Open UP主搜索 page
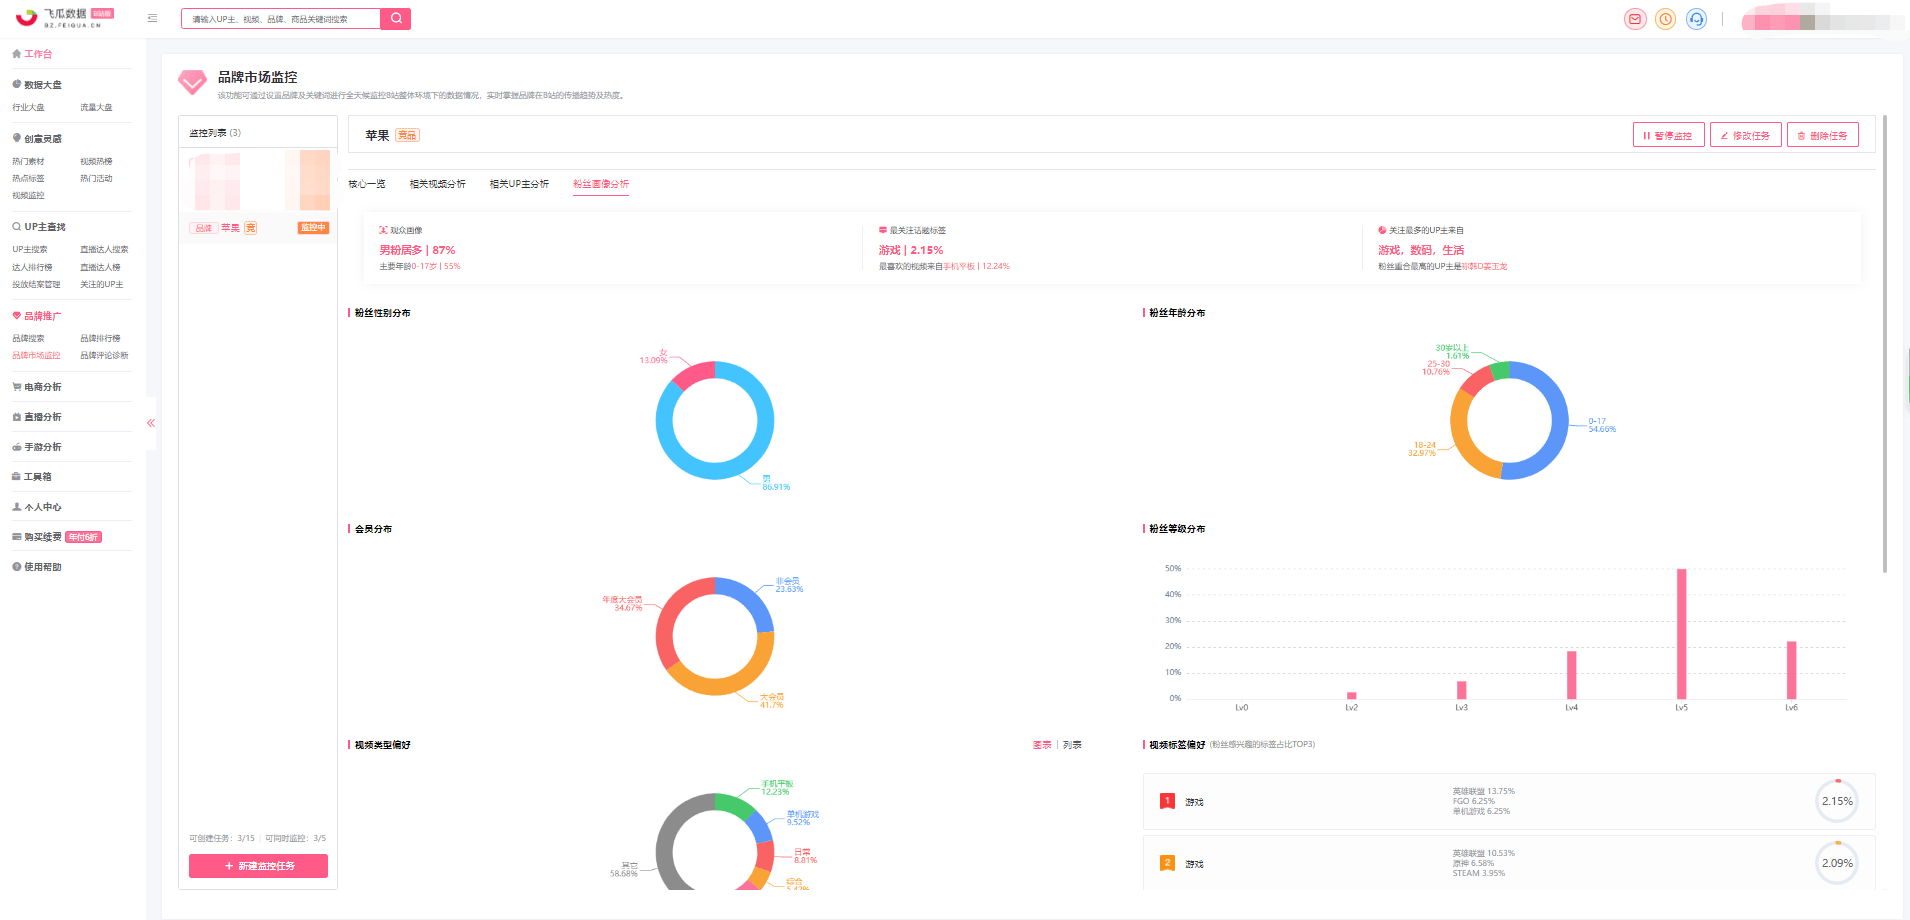The height and width of the screenshot is (920, 1910). coord(30,249)
